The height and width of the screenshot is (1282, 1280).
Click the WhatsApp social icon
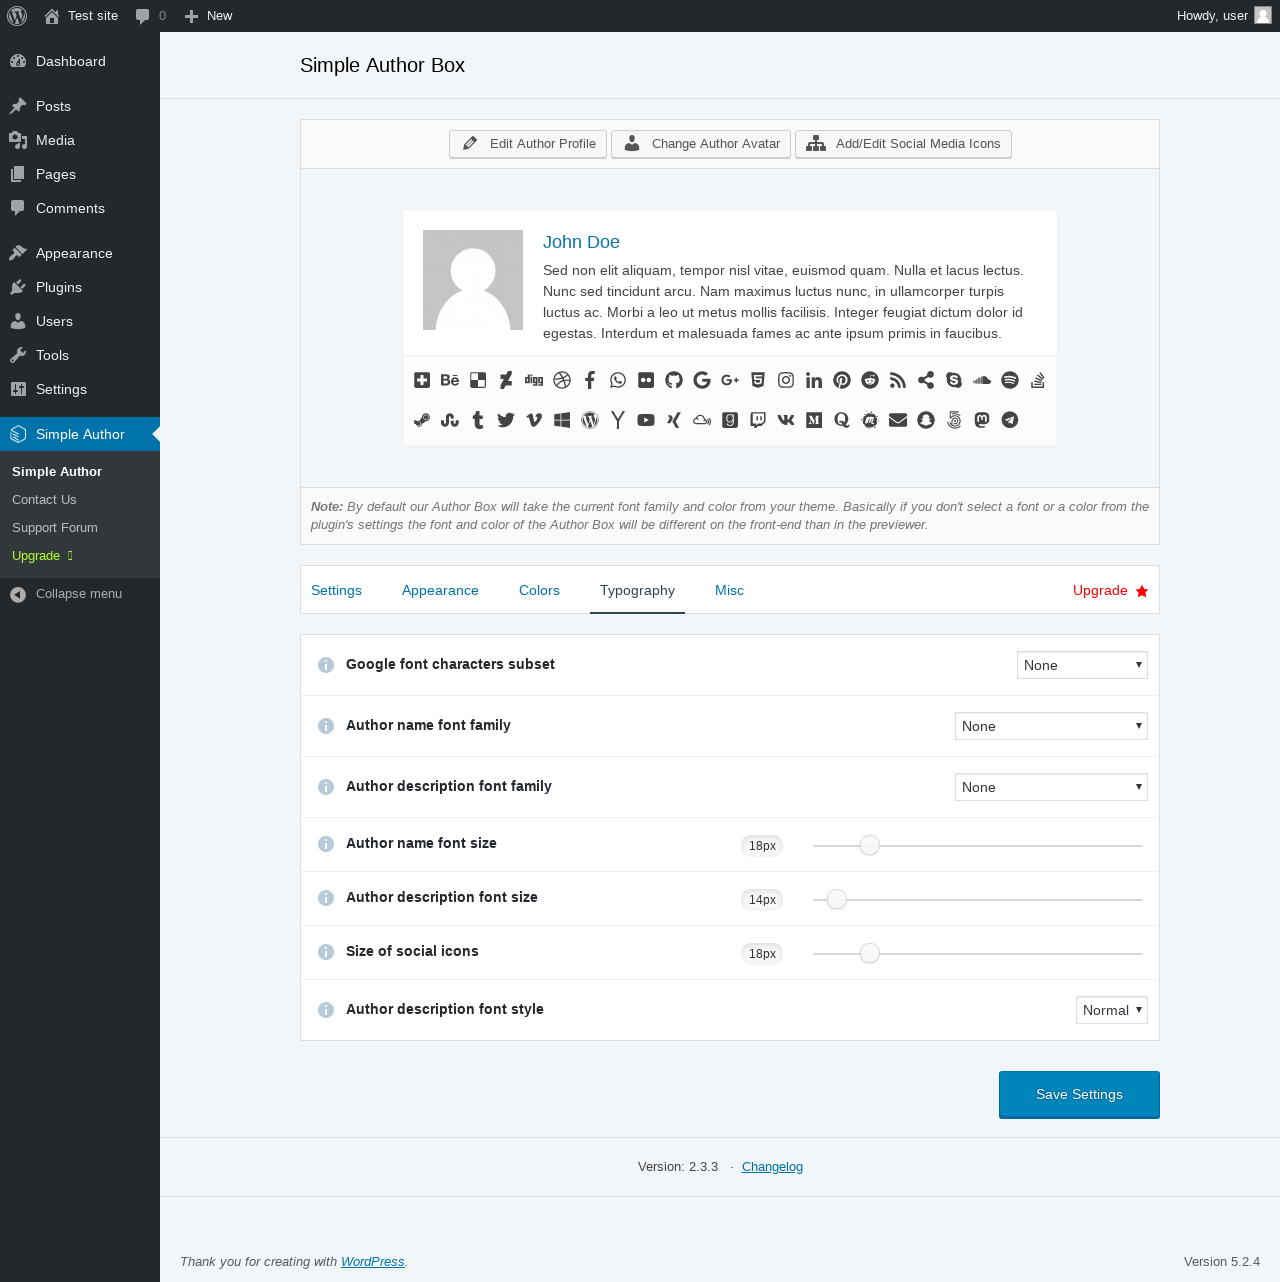[x=618, y=380]
